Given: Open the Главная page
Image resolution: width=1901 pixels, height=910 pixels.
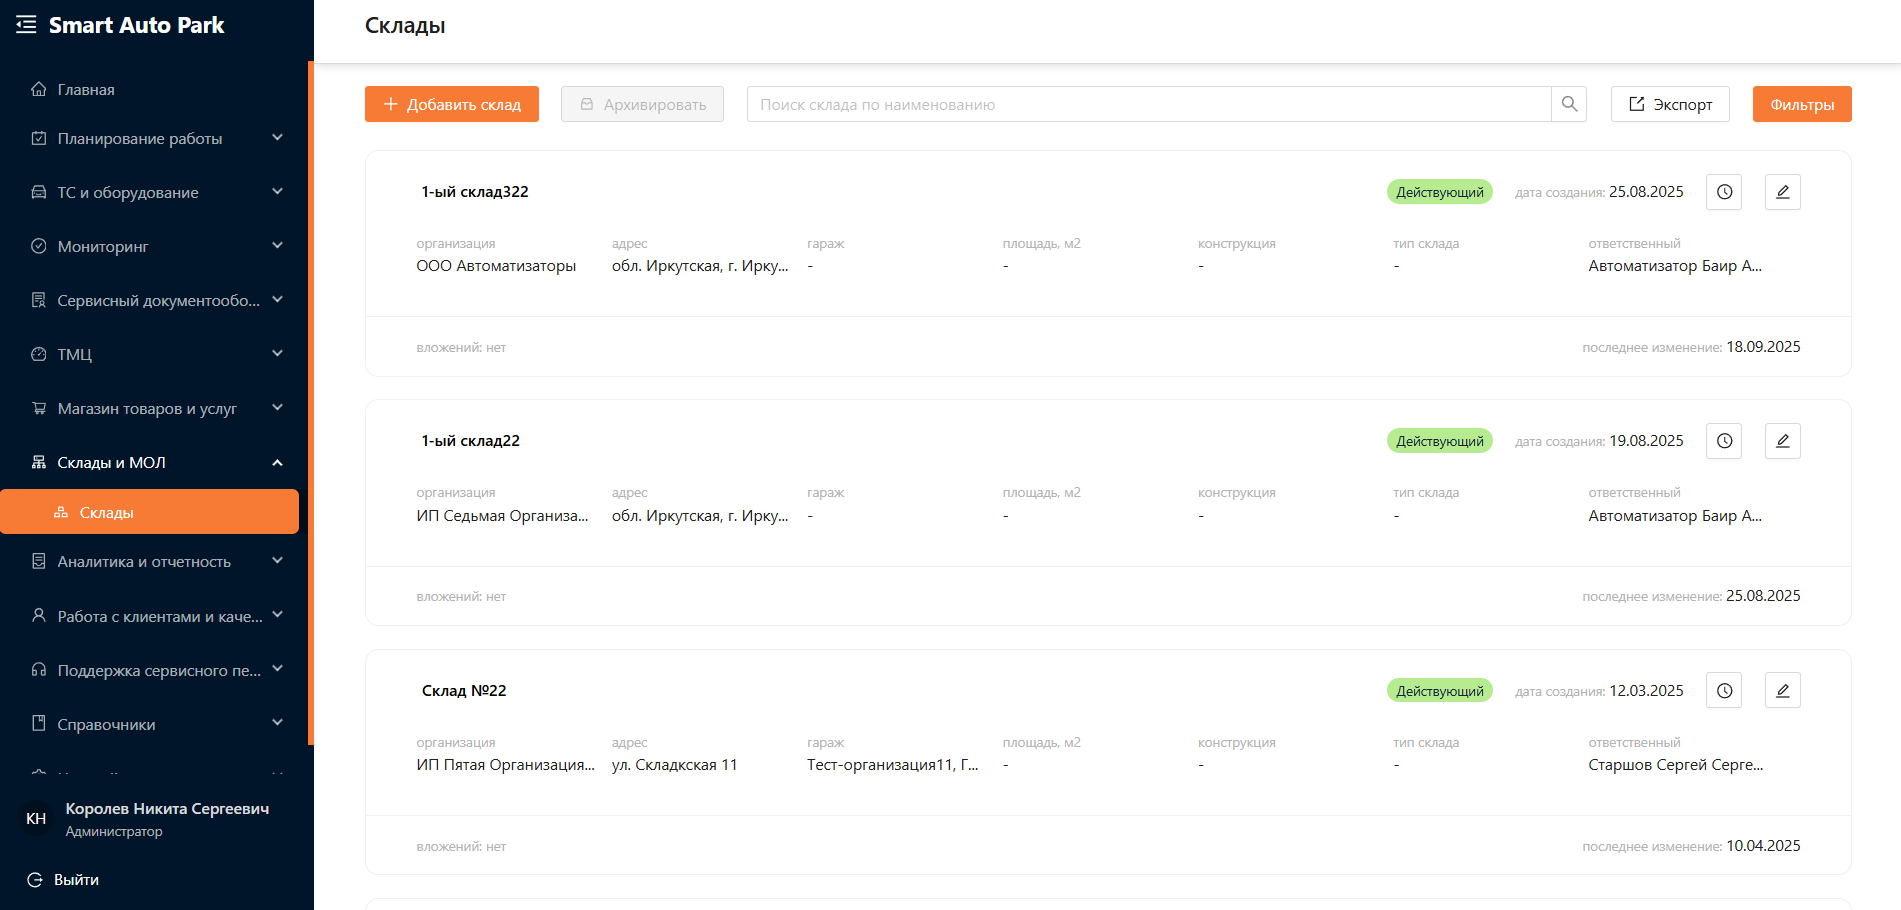Looking at the screenshot, I should click(x=86, y=90).
